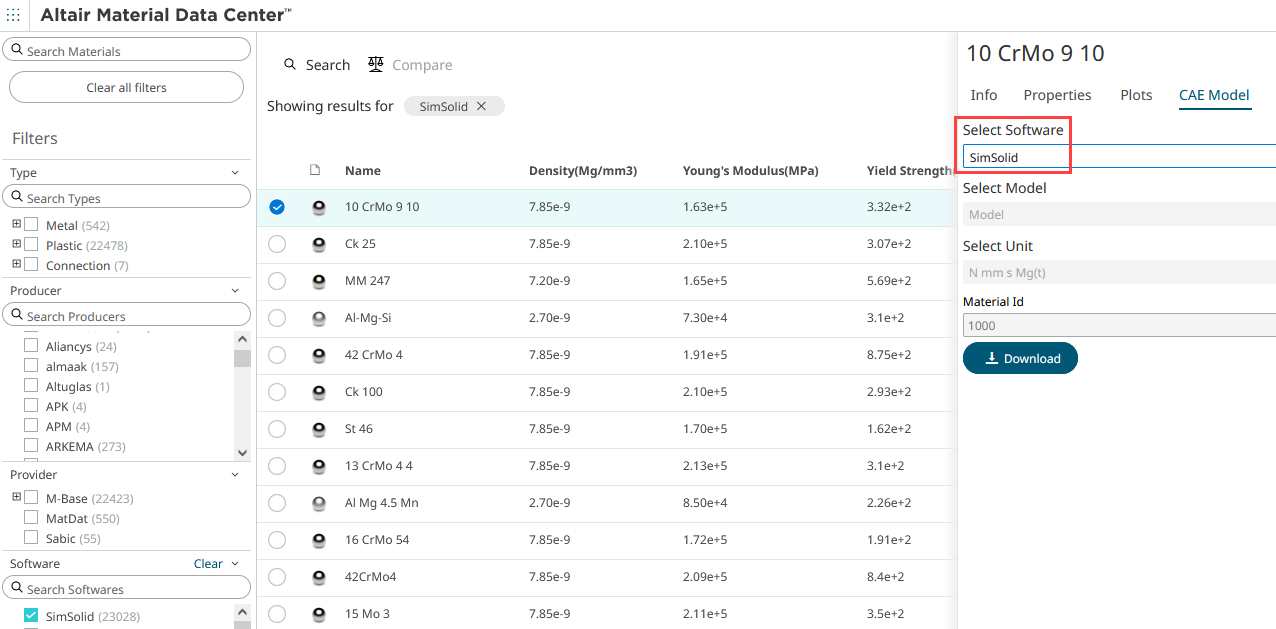Check the Metal type checkbox
The image size is (1276, 629).
coord(32,225)
